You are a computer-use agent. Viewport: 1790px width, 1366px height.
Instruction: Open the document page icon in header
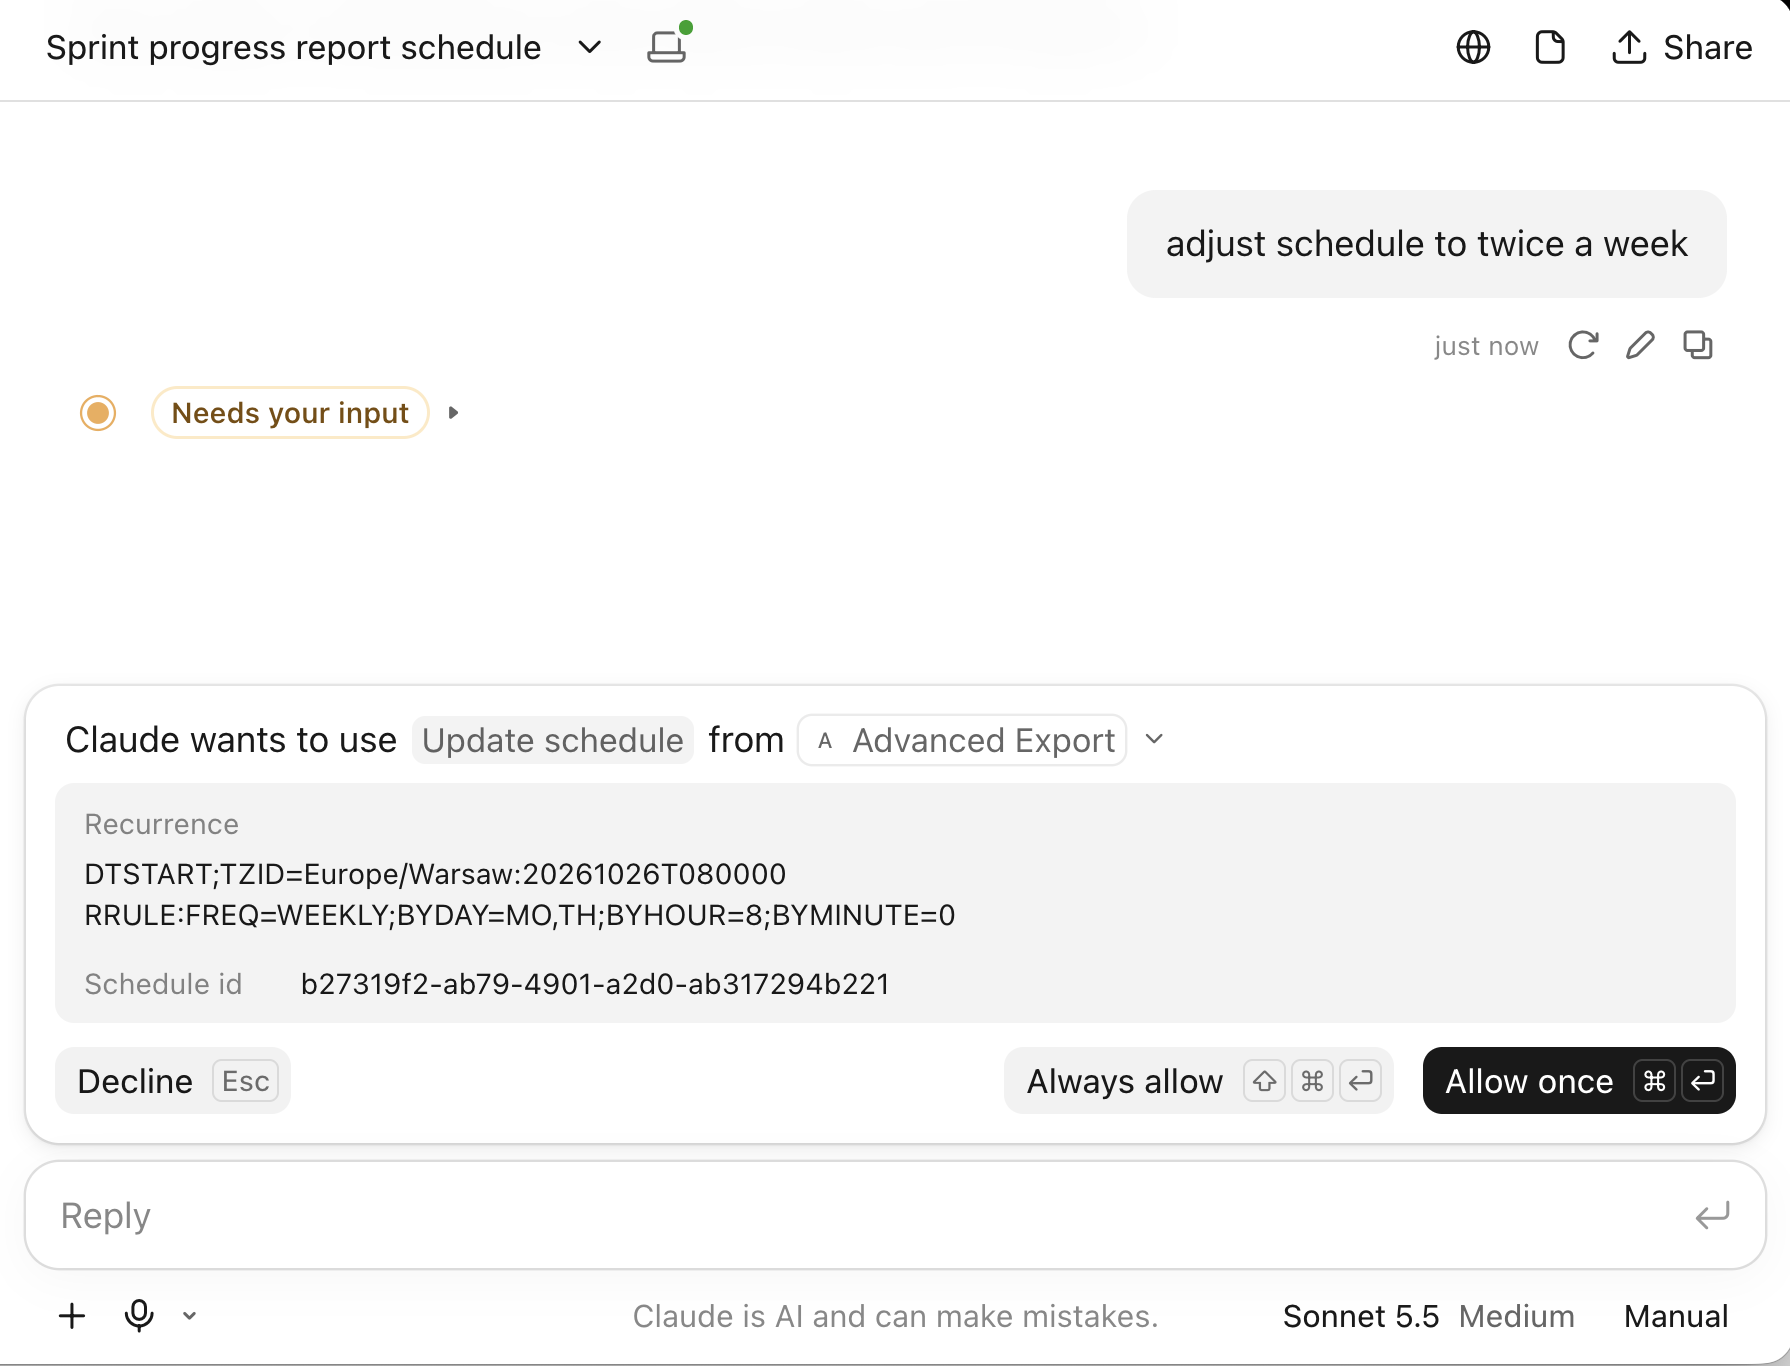[1550, 47]
